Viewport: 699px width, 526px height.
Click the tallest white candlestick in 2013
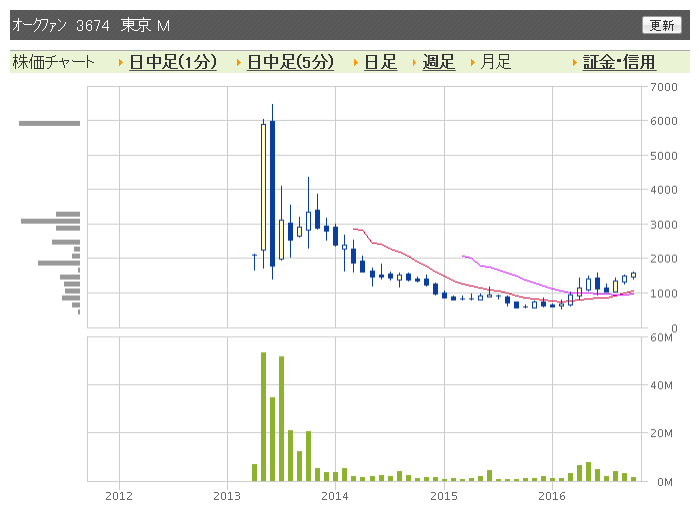[263, 187]
